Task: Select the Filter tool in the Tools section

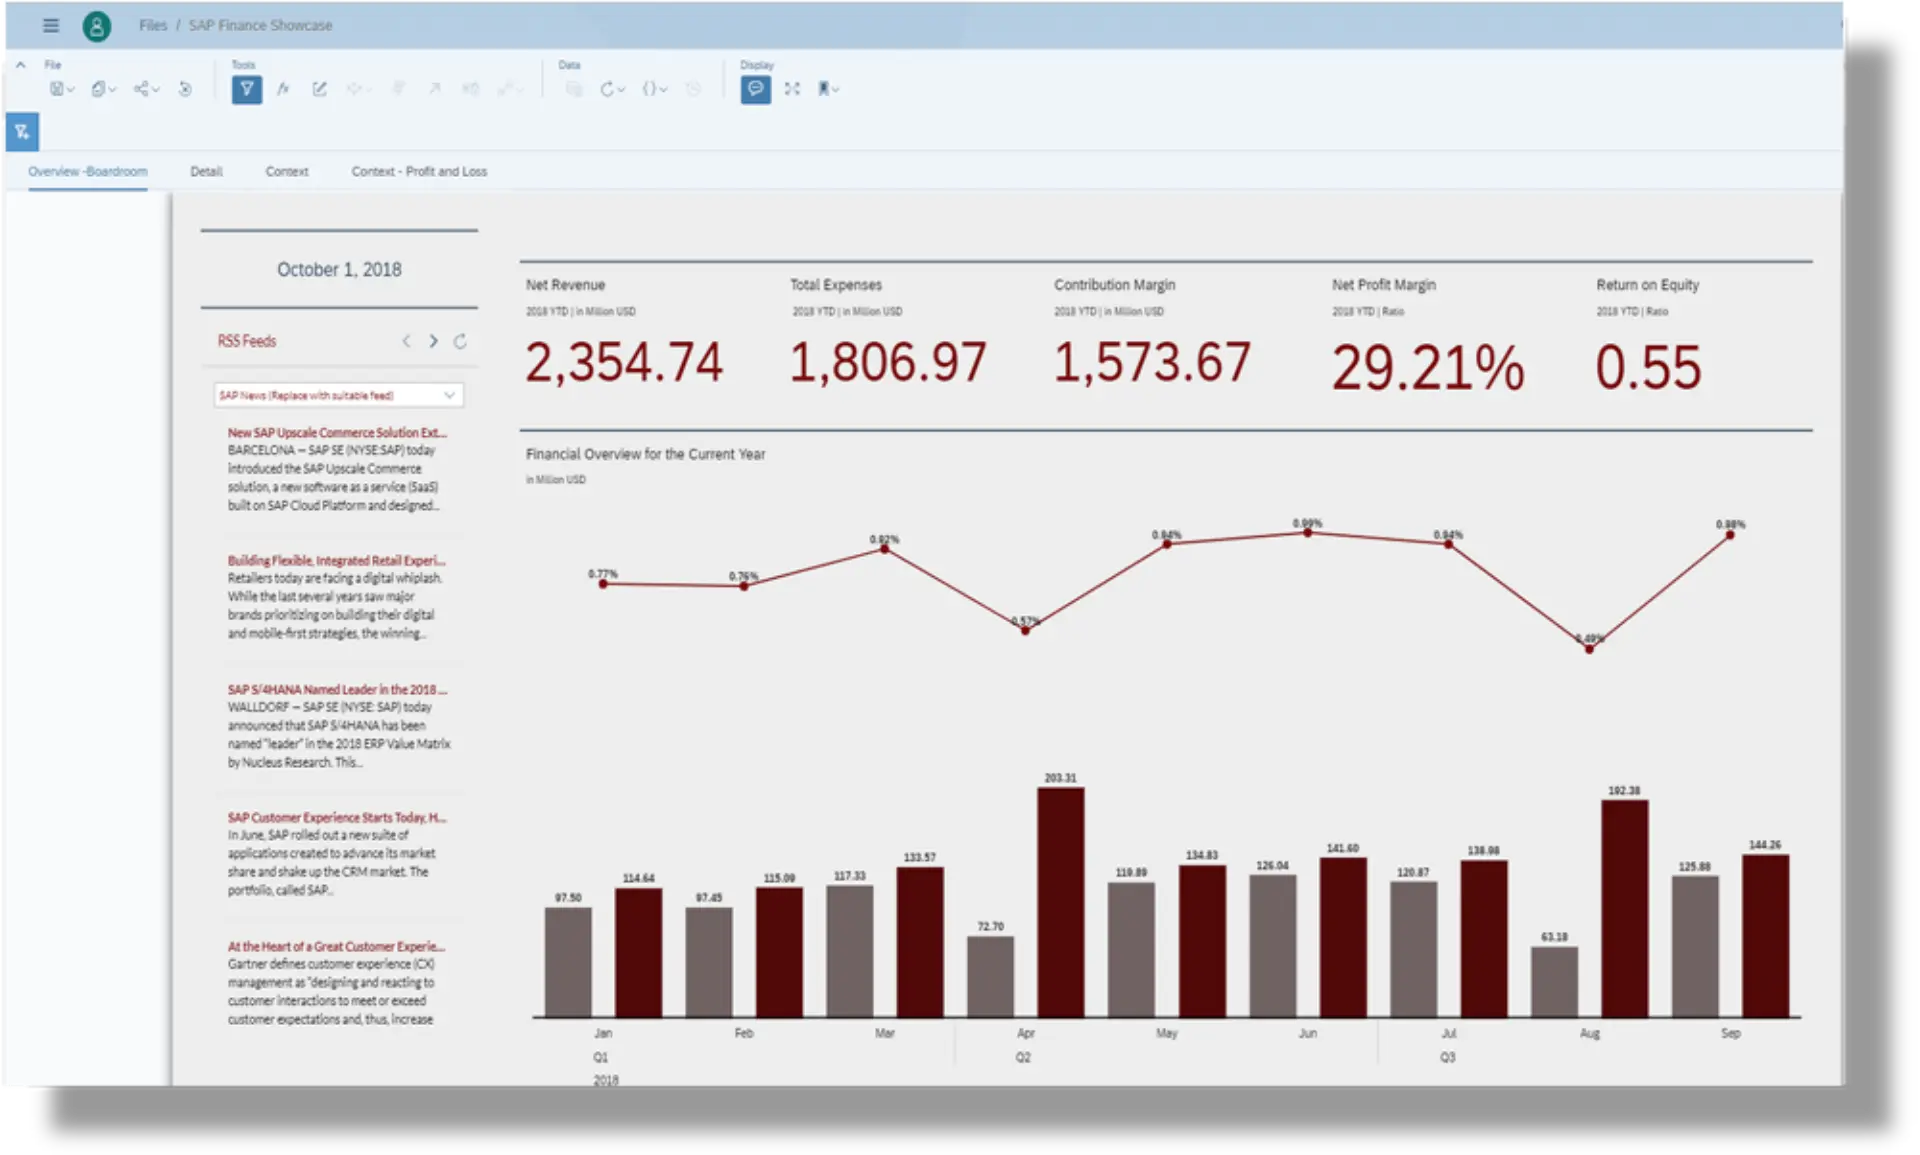Action: coord(246,89)
